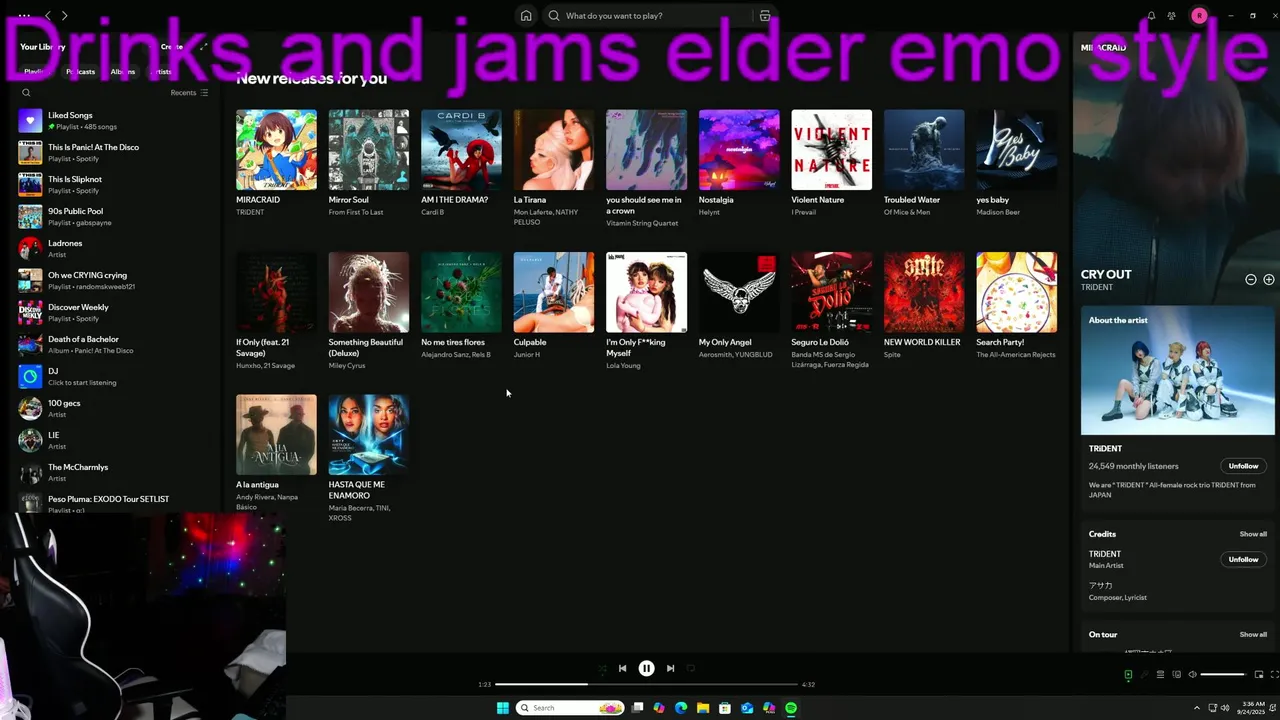
Task: Add CRY OUT to a playlist (plus icon)
Action: pos(1268,280)
